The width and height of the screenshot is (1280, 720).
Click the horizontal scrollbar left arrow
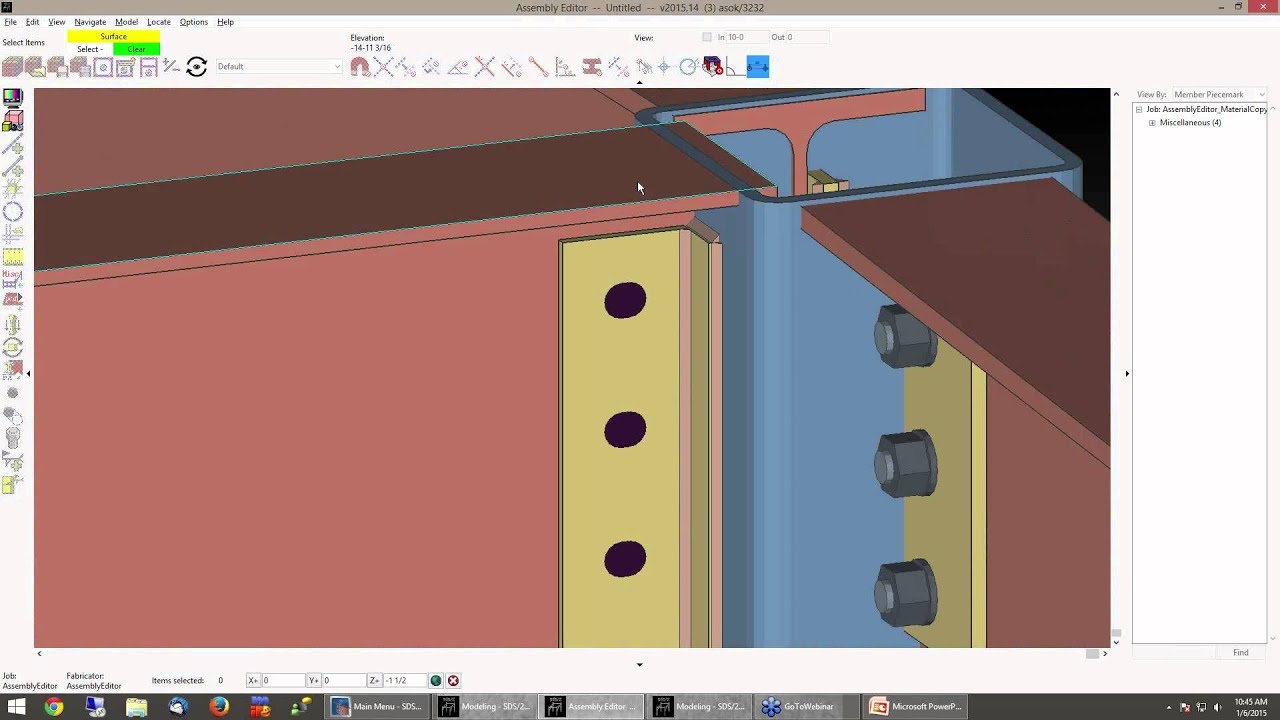[39, 654]
